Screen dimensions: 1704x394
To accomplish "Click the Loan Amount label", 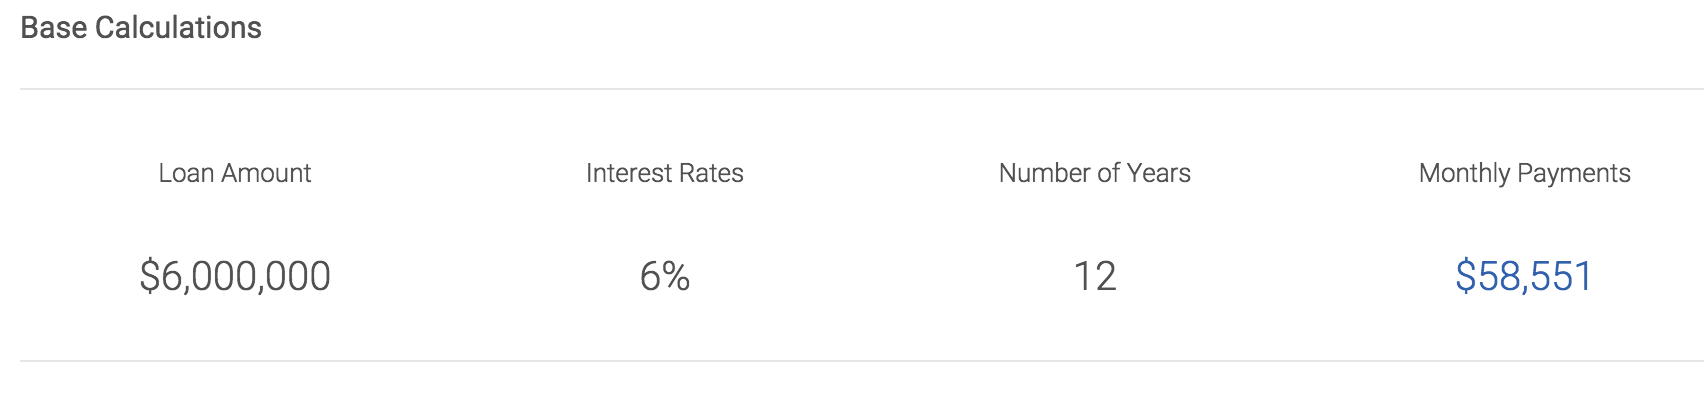I will pyautogui.click(x=235, y=173).
